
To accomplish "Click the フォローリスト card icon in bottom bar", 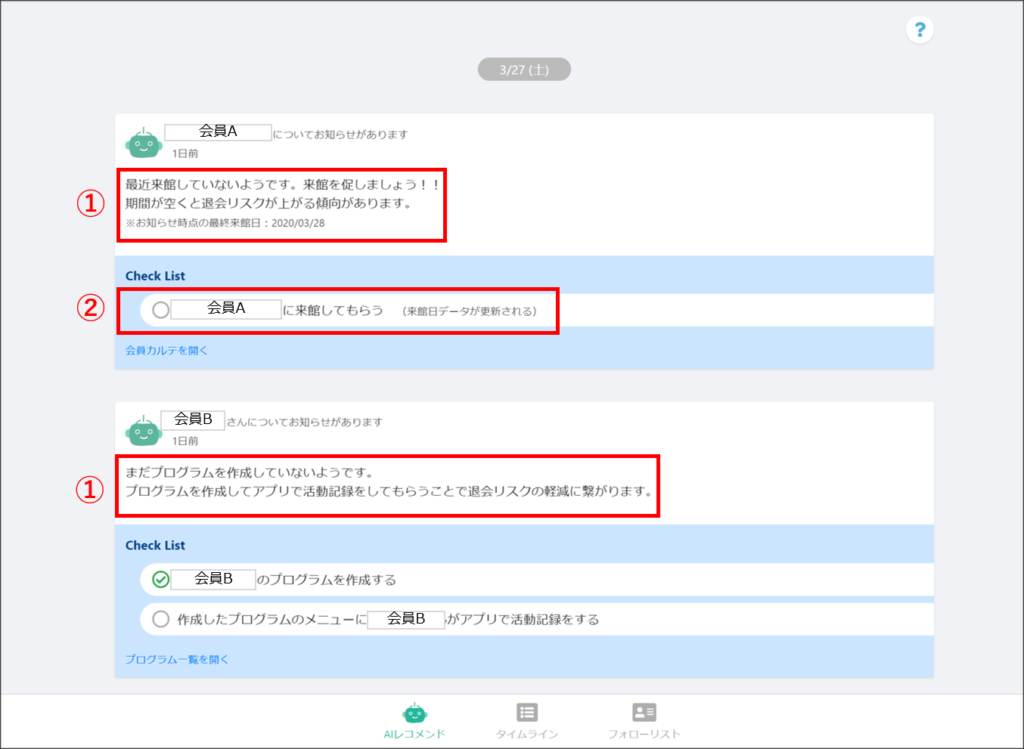I will pos(644,712).
